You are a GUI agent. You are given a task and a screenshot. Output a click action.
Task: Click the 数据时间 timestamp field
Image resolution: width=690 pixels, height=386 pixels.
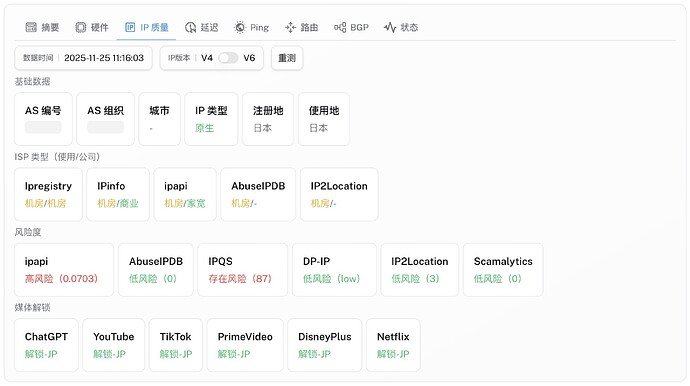click(x=84, y=58)
